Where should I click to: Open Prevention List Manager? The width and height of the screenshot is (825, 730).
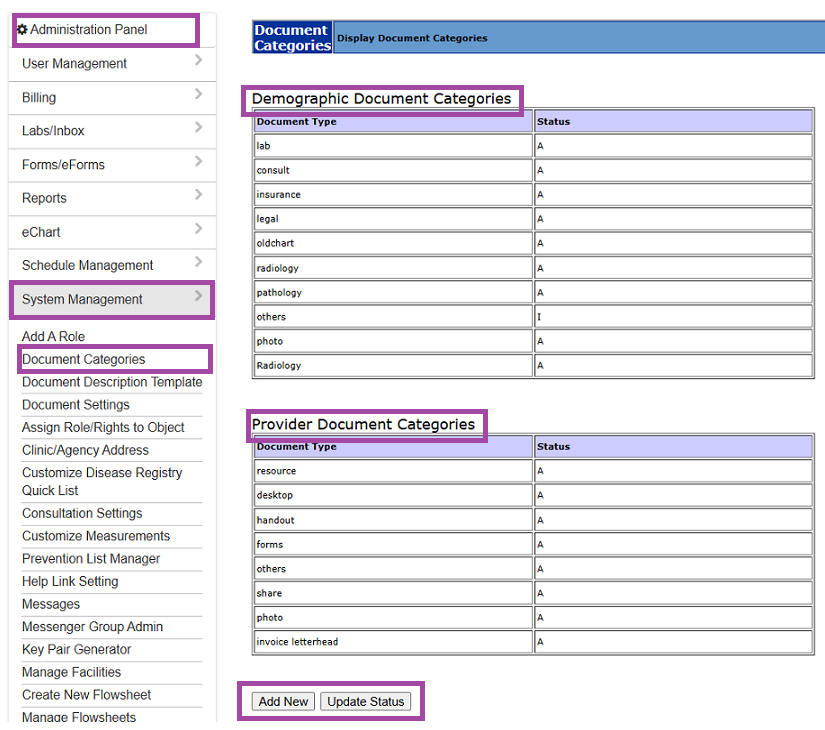pos(90,558)
